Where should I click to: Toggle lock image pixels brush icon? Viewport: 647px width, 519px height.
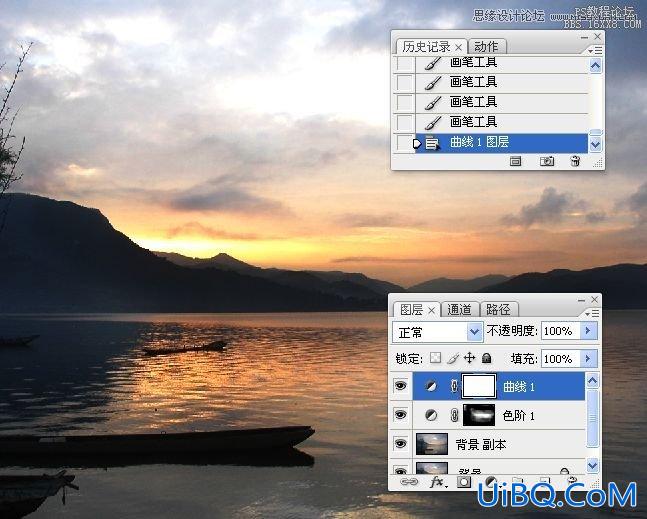[x=453, y=358]
